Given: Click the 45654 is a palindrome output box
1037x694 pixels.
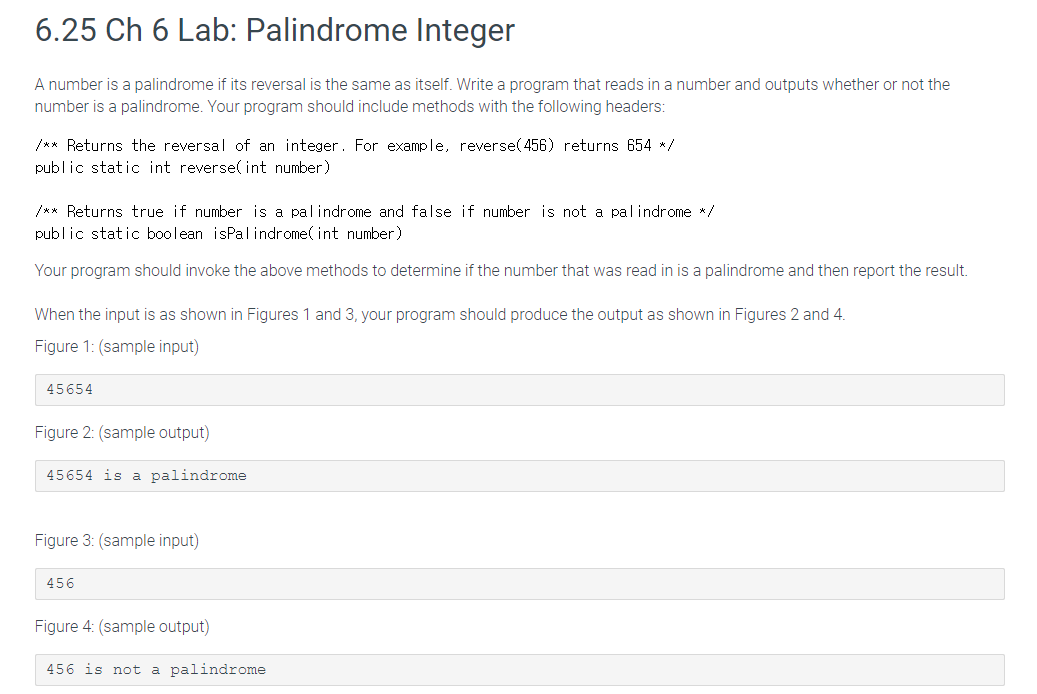Looking at the screenshot, I should click(x=520, y=476).
